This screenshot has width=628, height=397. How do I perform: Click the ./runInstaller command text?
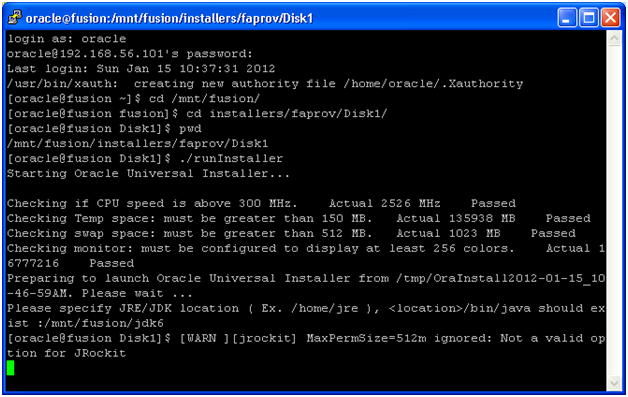tap(231, 159)
